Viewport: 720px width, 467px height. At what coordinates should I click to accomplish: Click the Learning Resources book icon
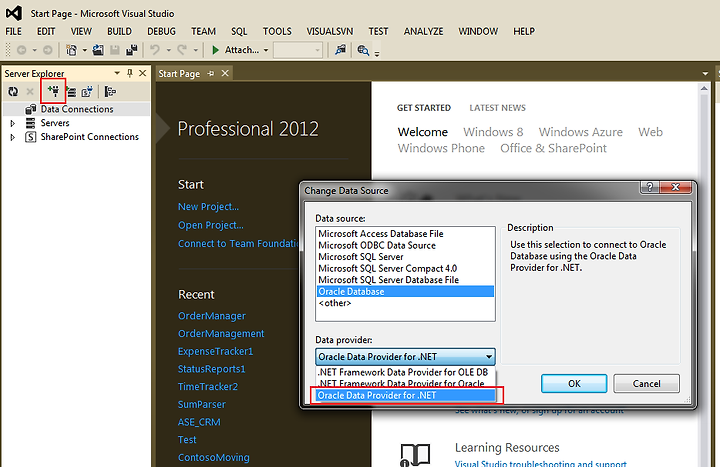click(x=415, y=455)
